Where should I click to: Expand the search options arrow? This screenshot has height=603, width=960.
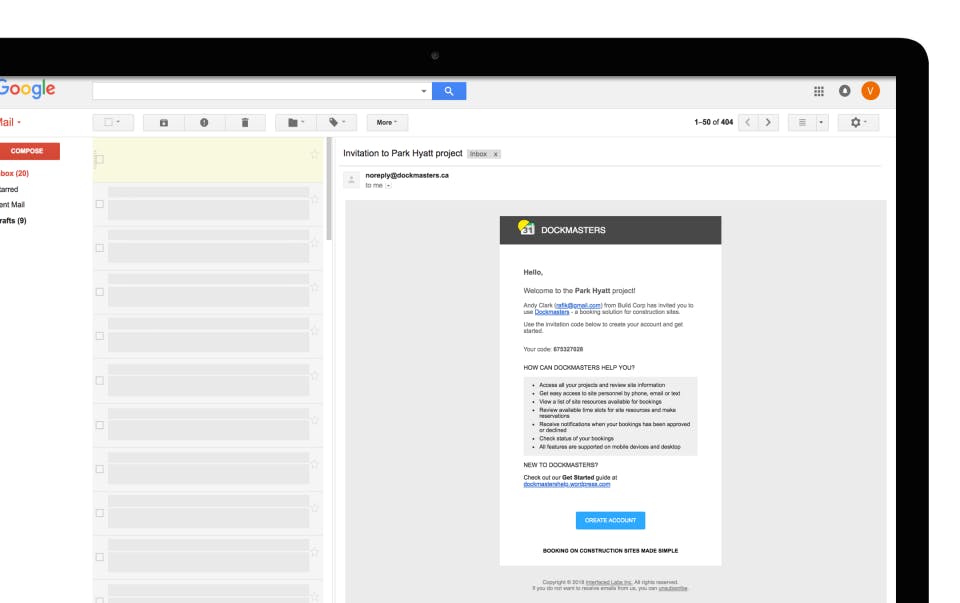(424, 91)
